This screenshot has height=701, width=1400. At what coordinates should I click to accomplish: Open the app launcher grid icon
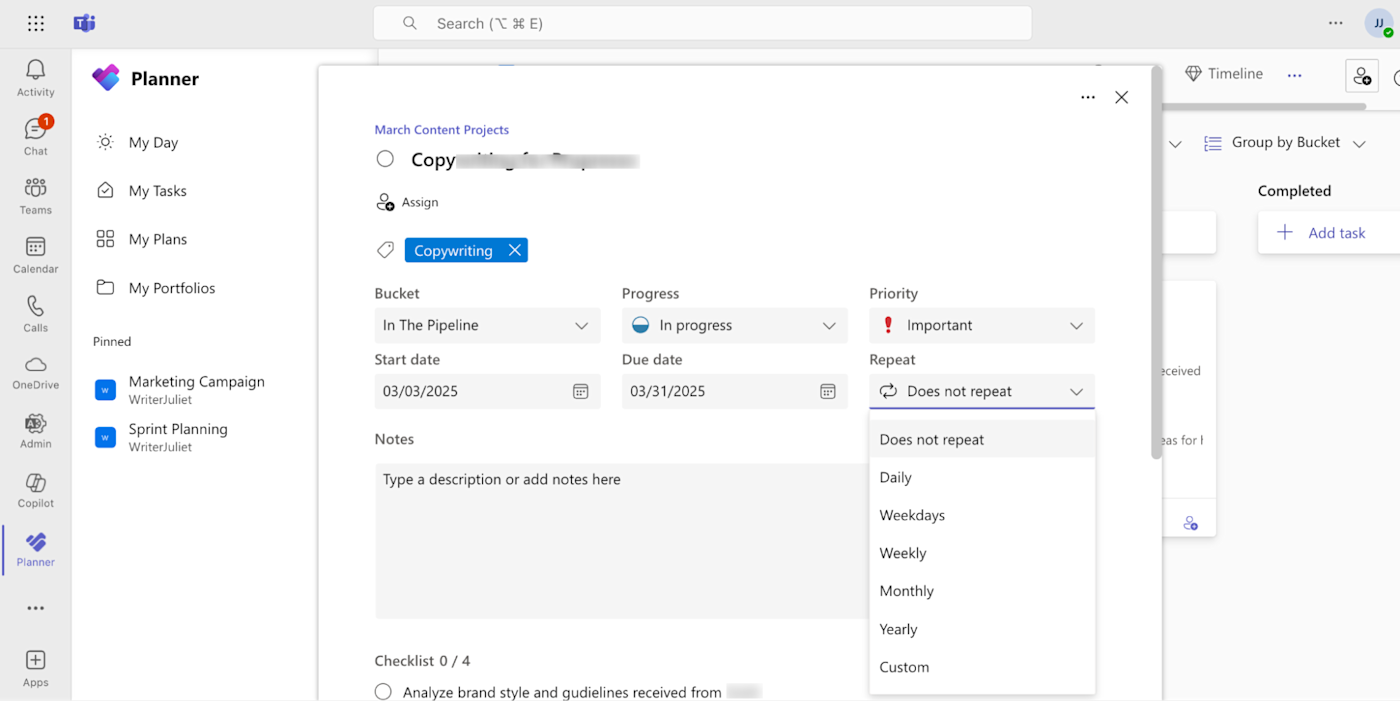(36, 23)
